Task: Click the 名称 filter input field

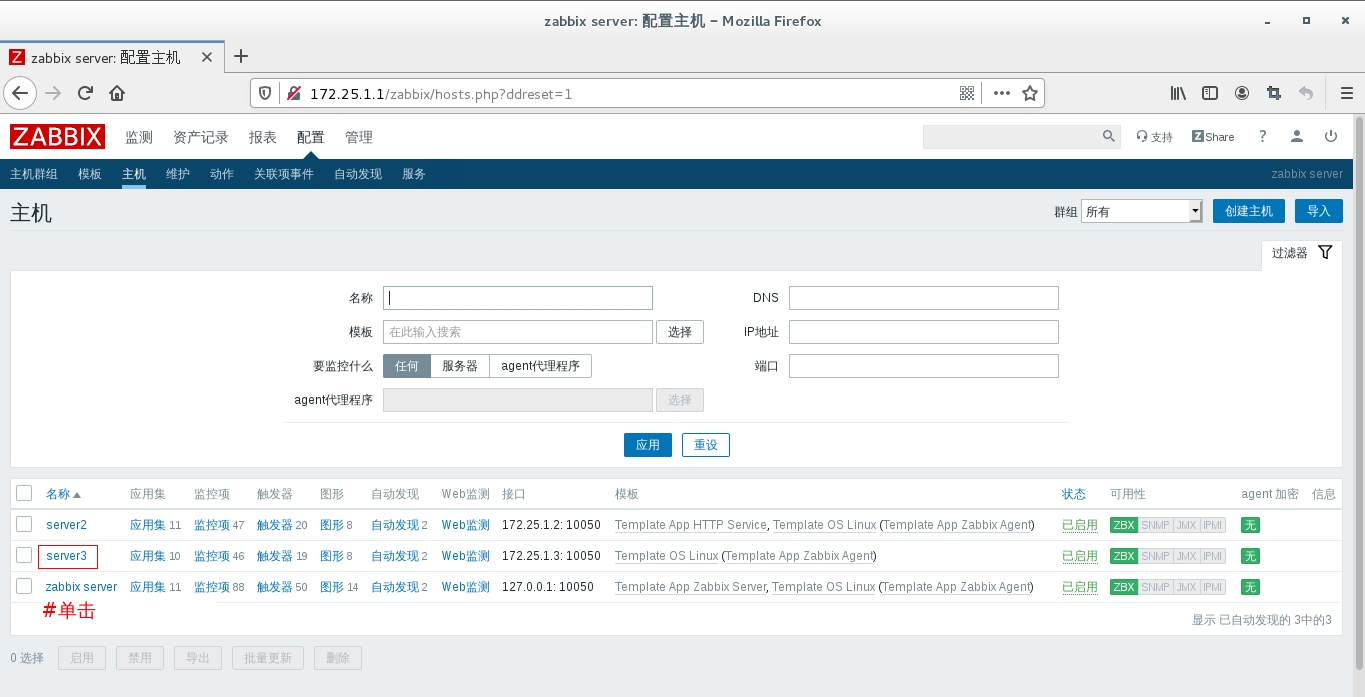Action: (x=518, y=298)
